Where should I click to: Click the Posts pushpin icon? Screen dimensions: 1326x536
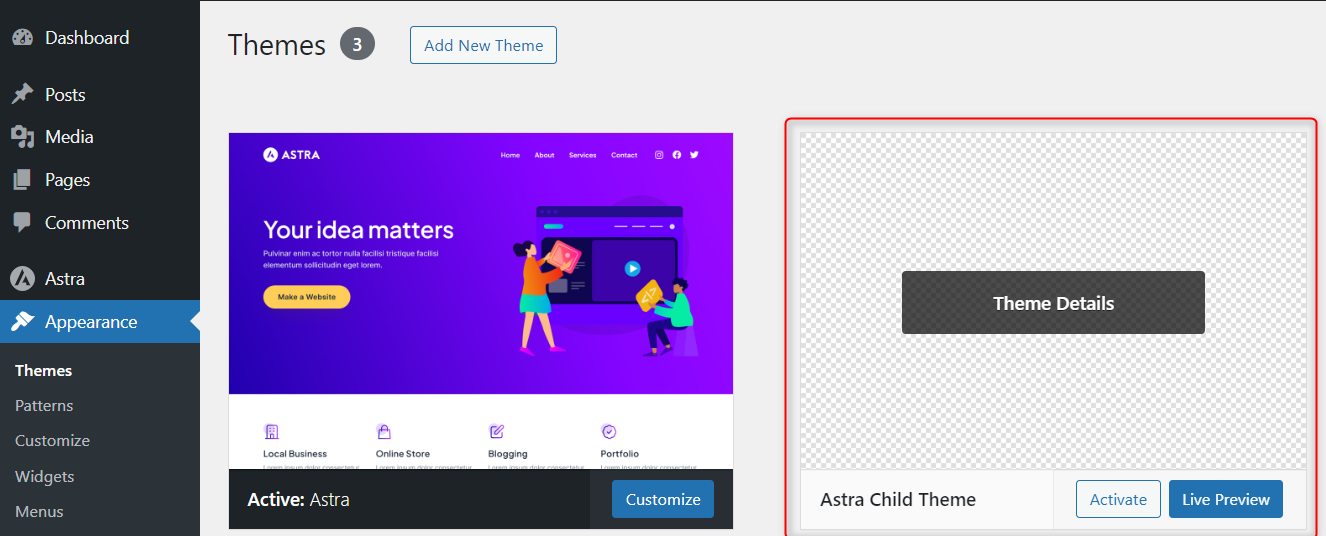point(22,94)
